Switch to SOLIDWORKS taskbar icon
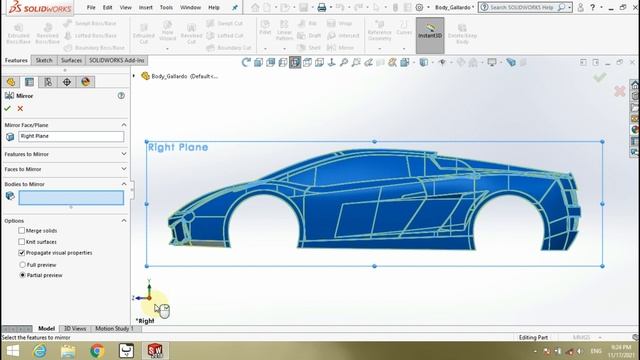640x360 pixels. tap(155, 351)
